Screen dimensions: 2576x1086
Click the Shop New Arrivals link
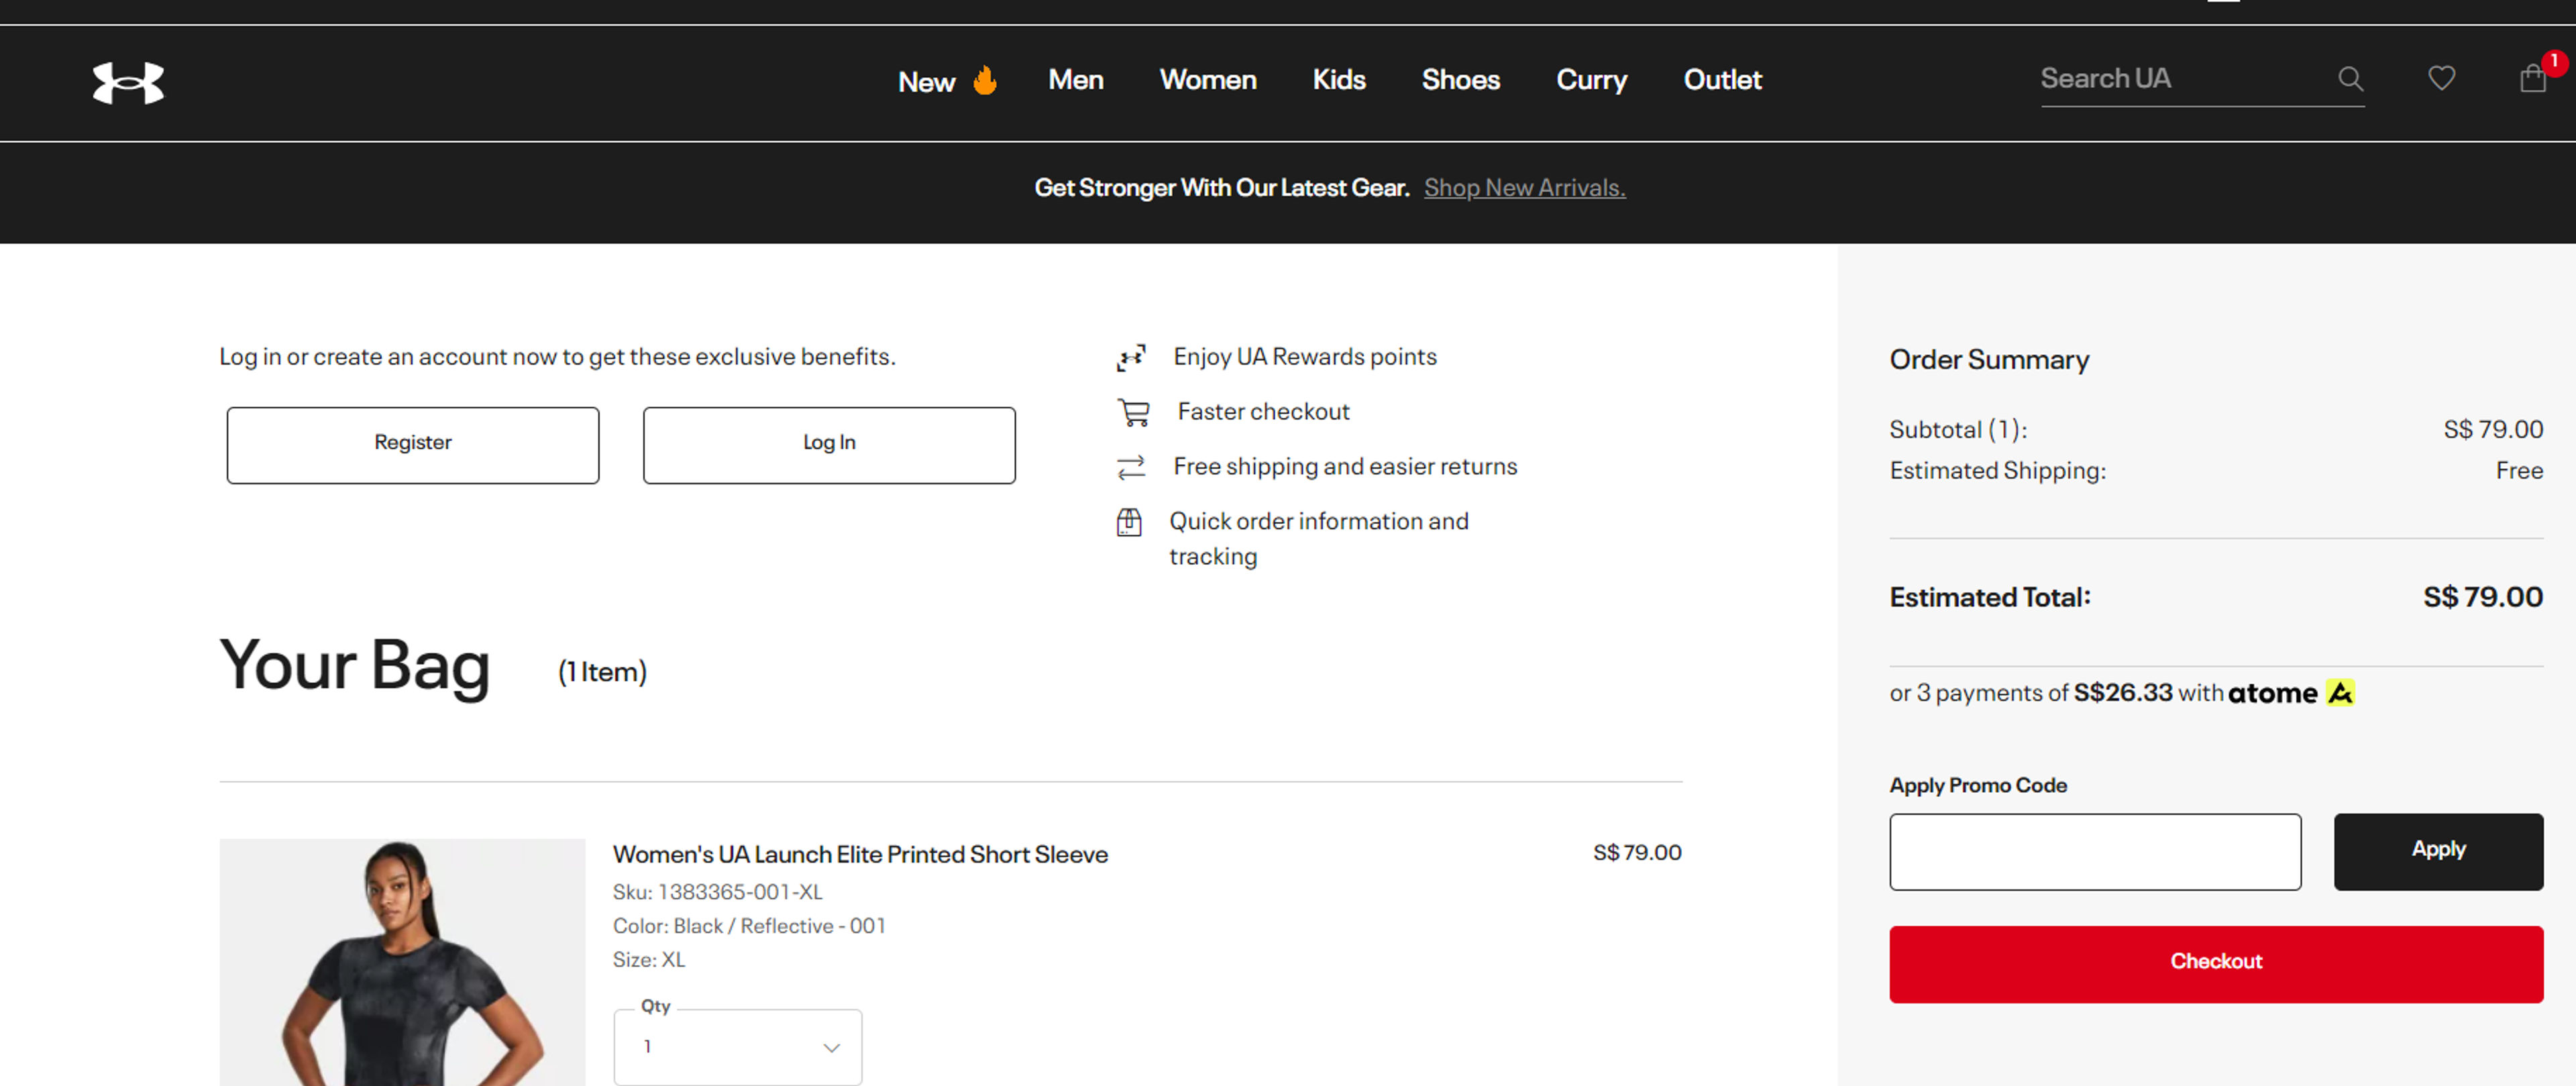tap(1524, 187)
